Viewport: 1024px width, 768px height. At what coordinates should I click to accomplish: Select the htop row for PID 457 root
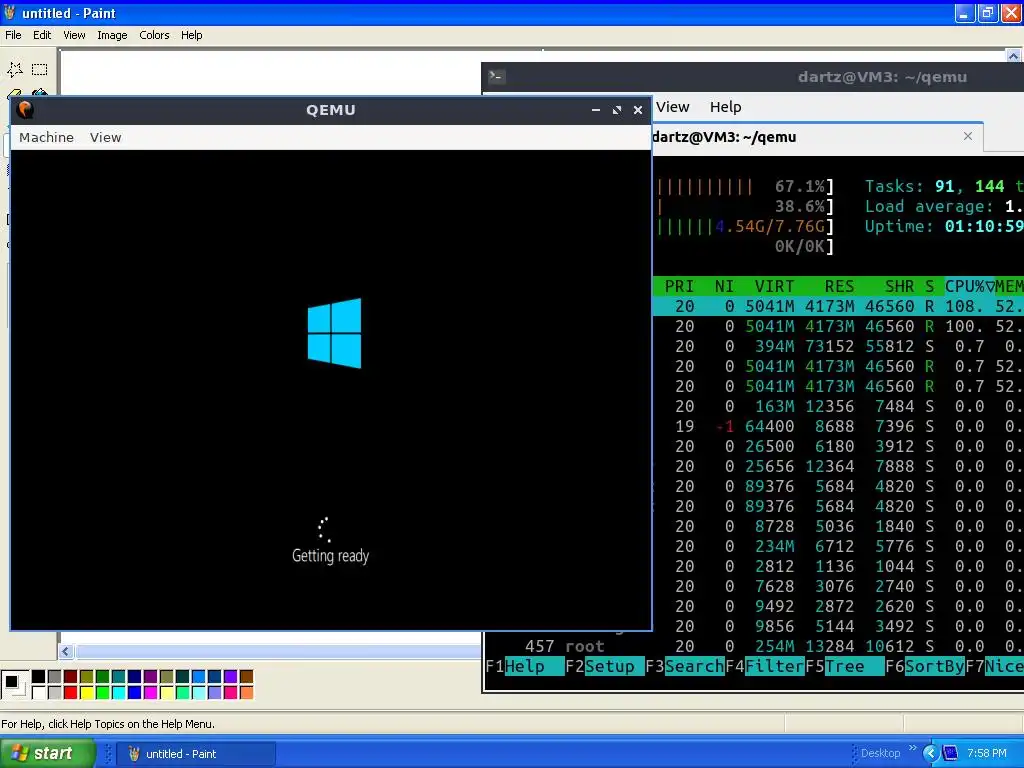(x=754, y=647)
